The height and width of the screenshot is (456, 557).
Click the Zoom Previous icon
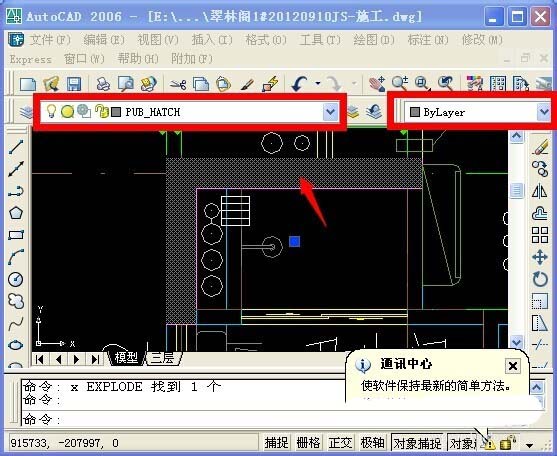(445, 84)
